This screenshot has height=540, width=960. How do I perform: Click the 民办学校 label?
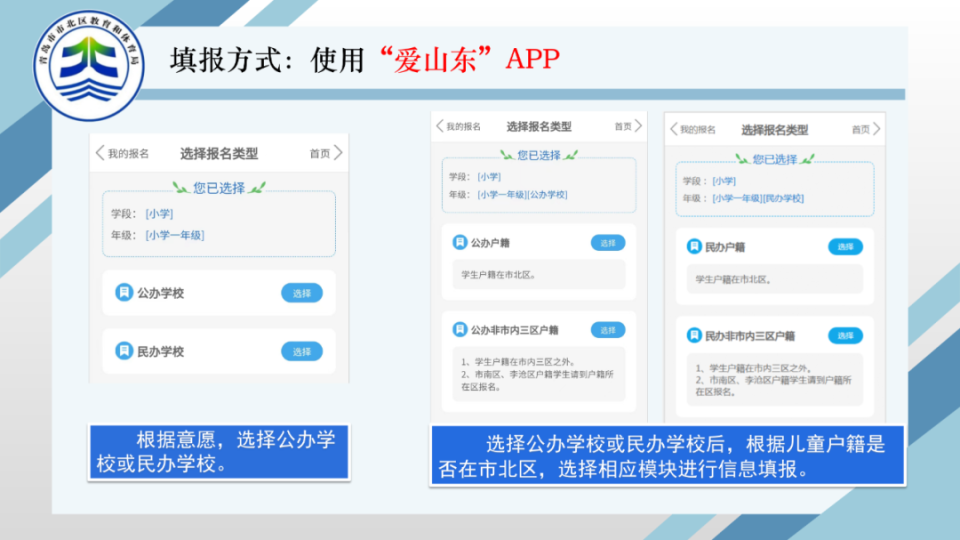pos(160,351)
